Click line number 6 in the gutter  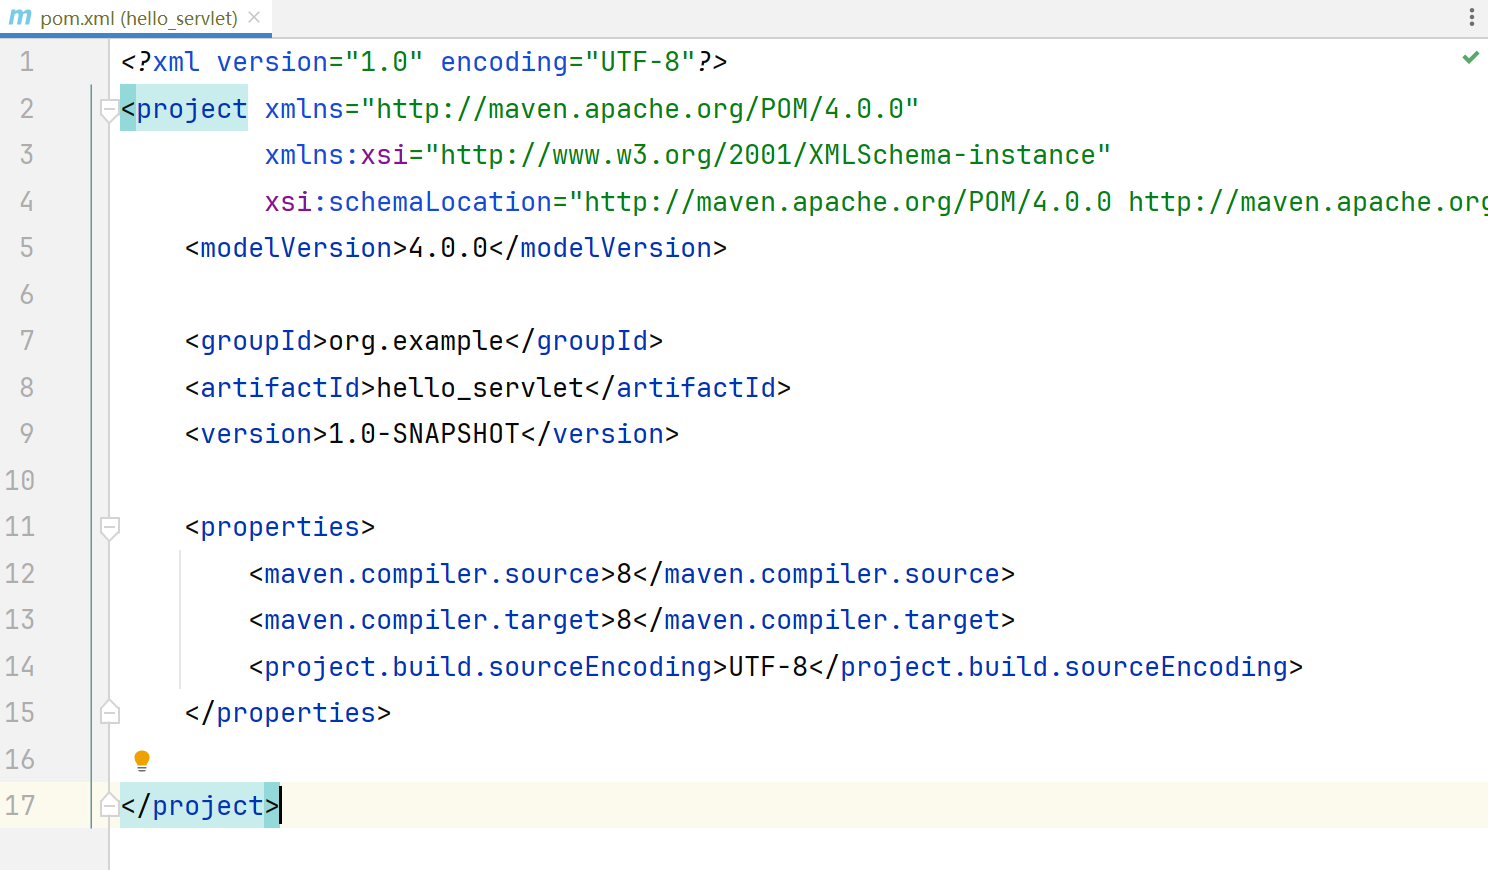click(x=27, y=294)
